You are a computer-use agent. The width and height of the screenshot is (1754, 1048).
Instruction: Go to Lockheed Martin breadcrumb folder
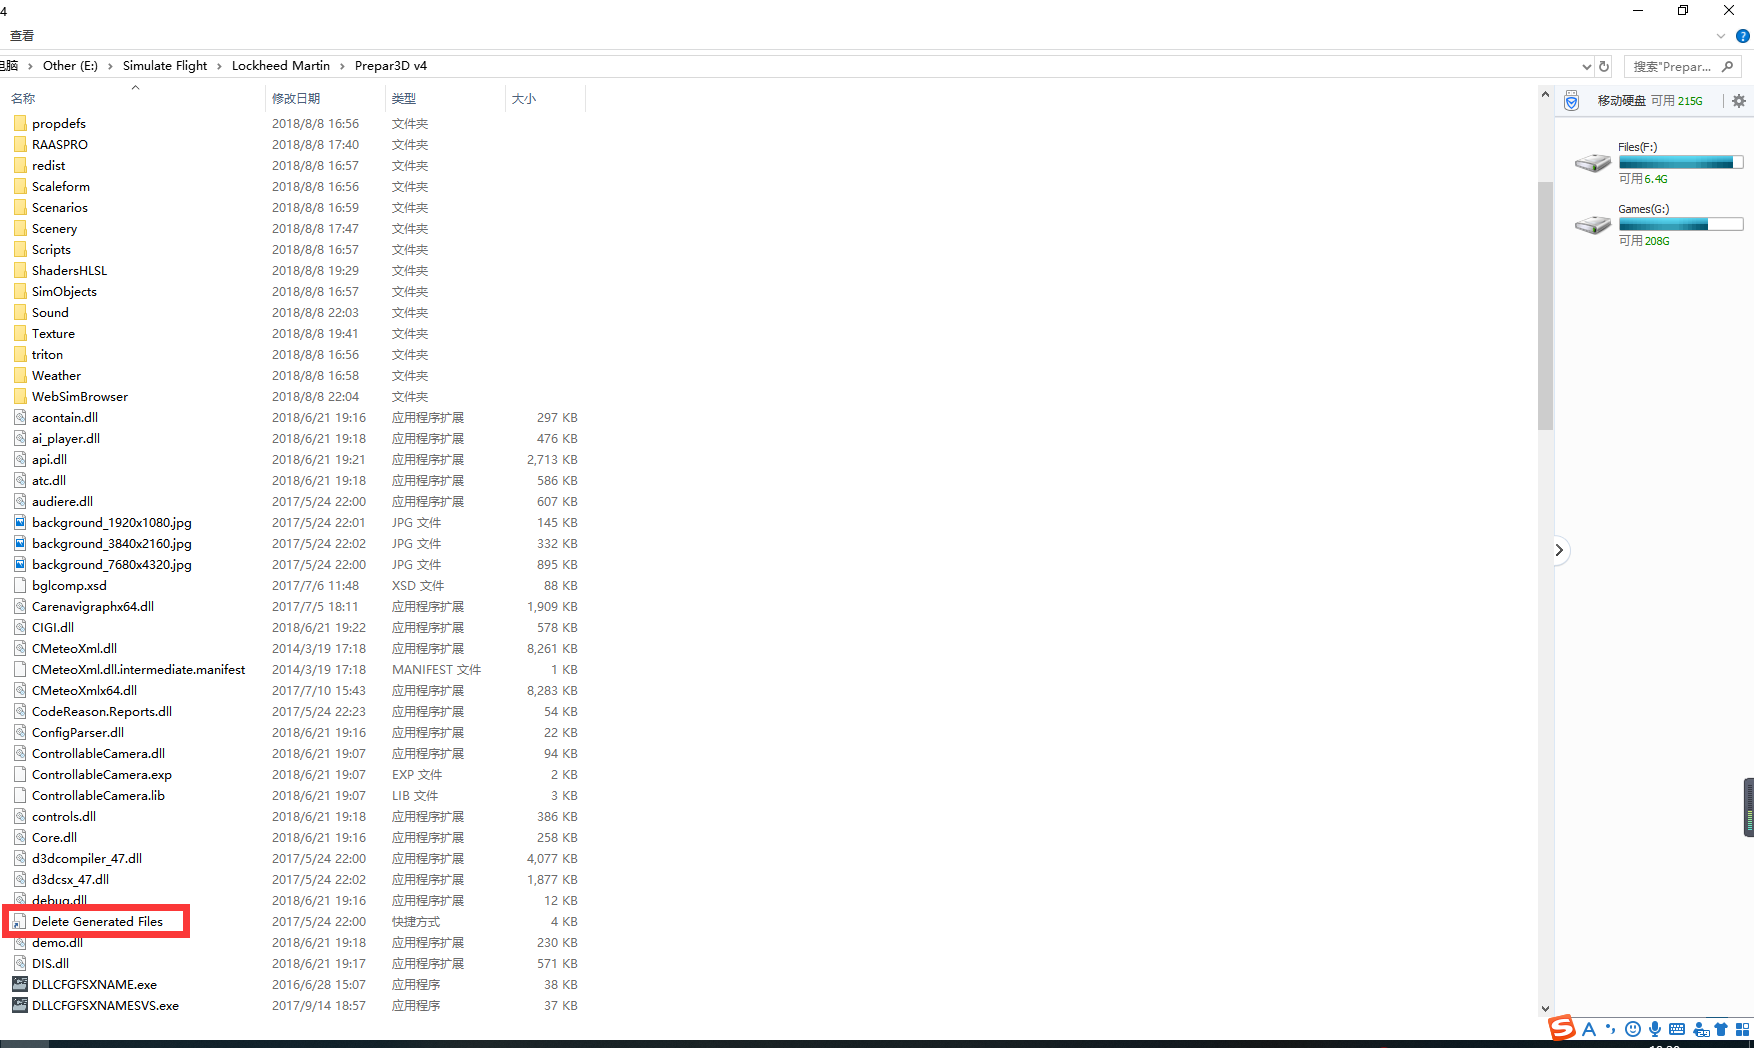(x=280, y=66)
